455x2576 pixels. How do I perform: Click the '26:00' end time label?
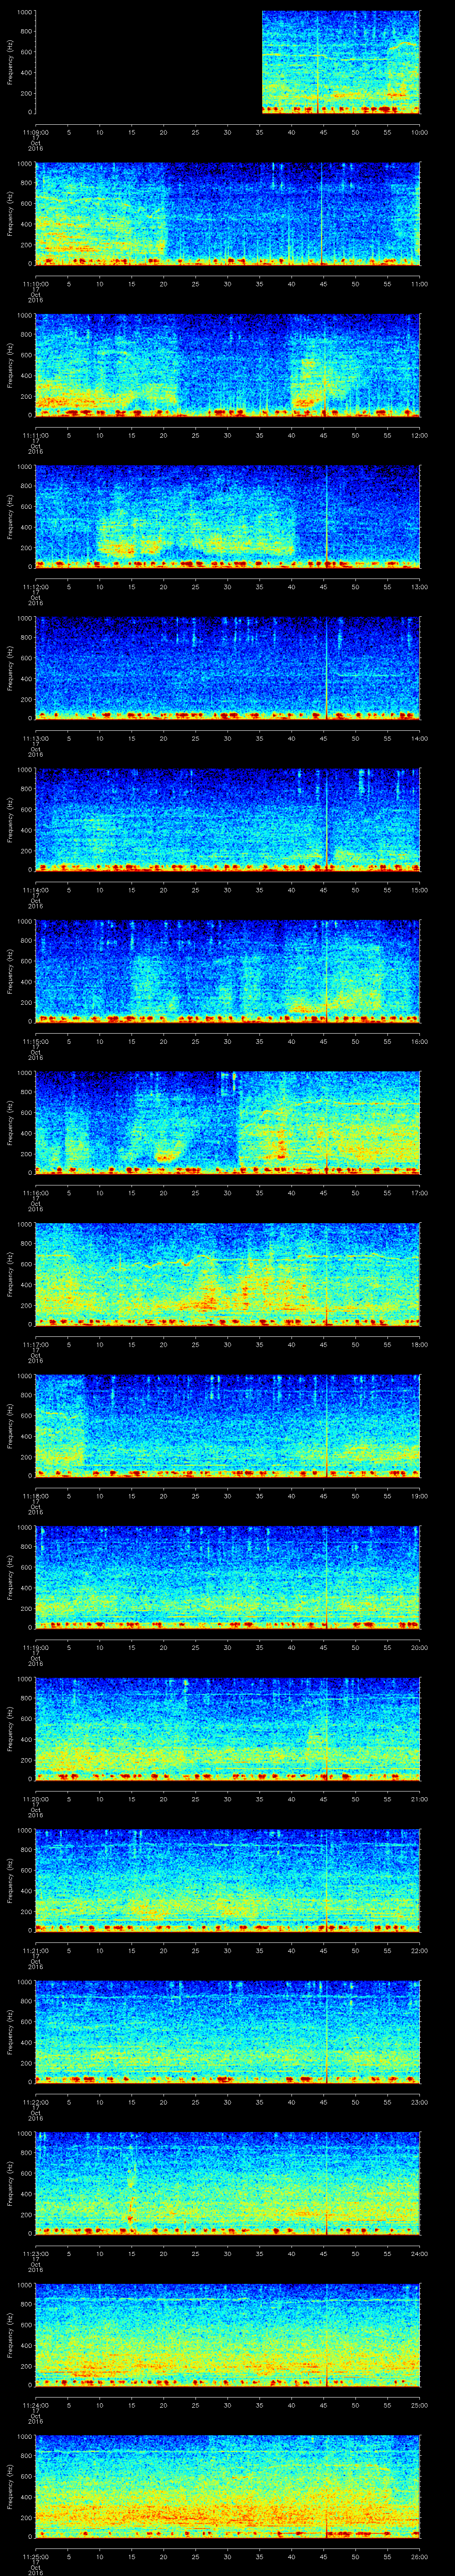[419, 2556]
